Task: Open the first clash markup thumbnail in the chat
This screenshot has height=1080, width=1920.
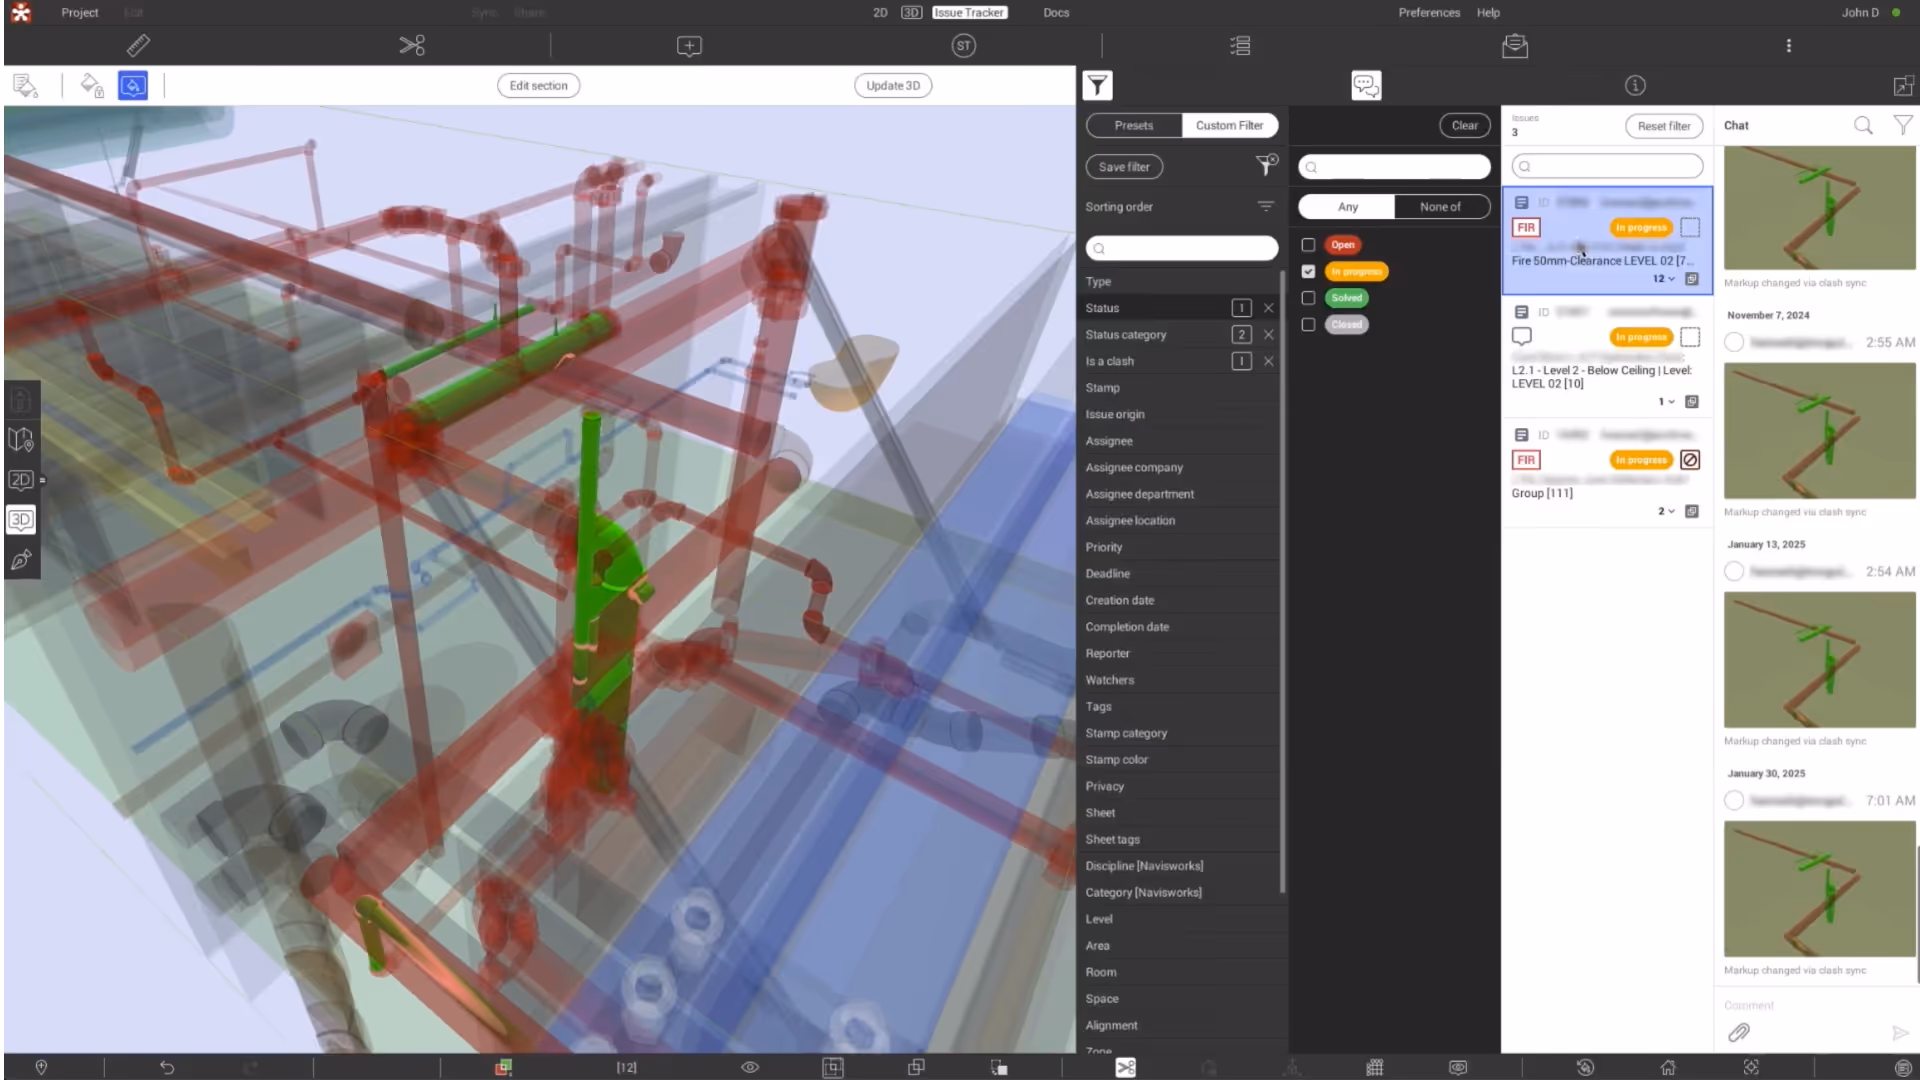Action: [1819, 208]
